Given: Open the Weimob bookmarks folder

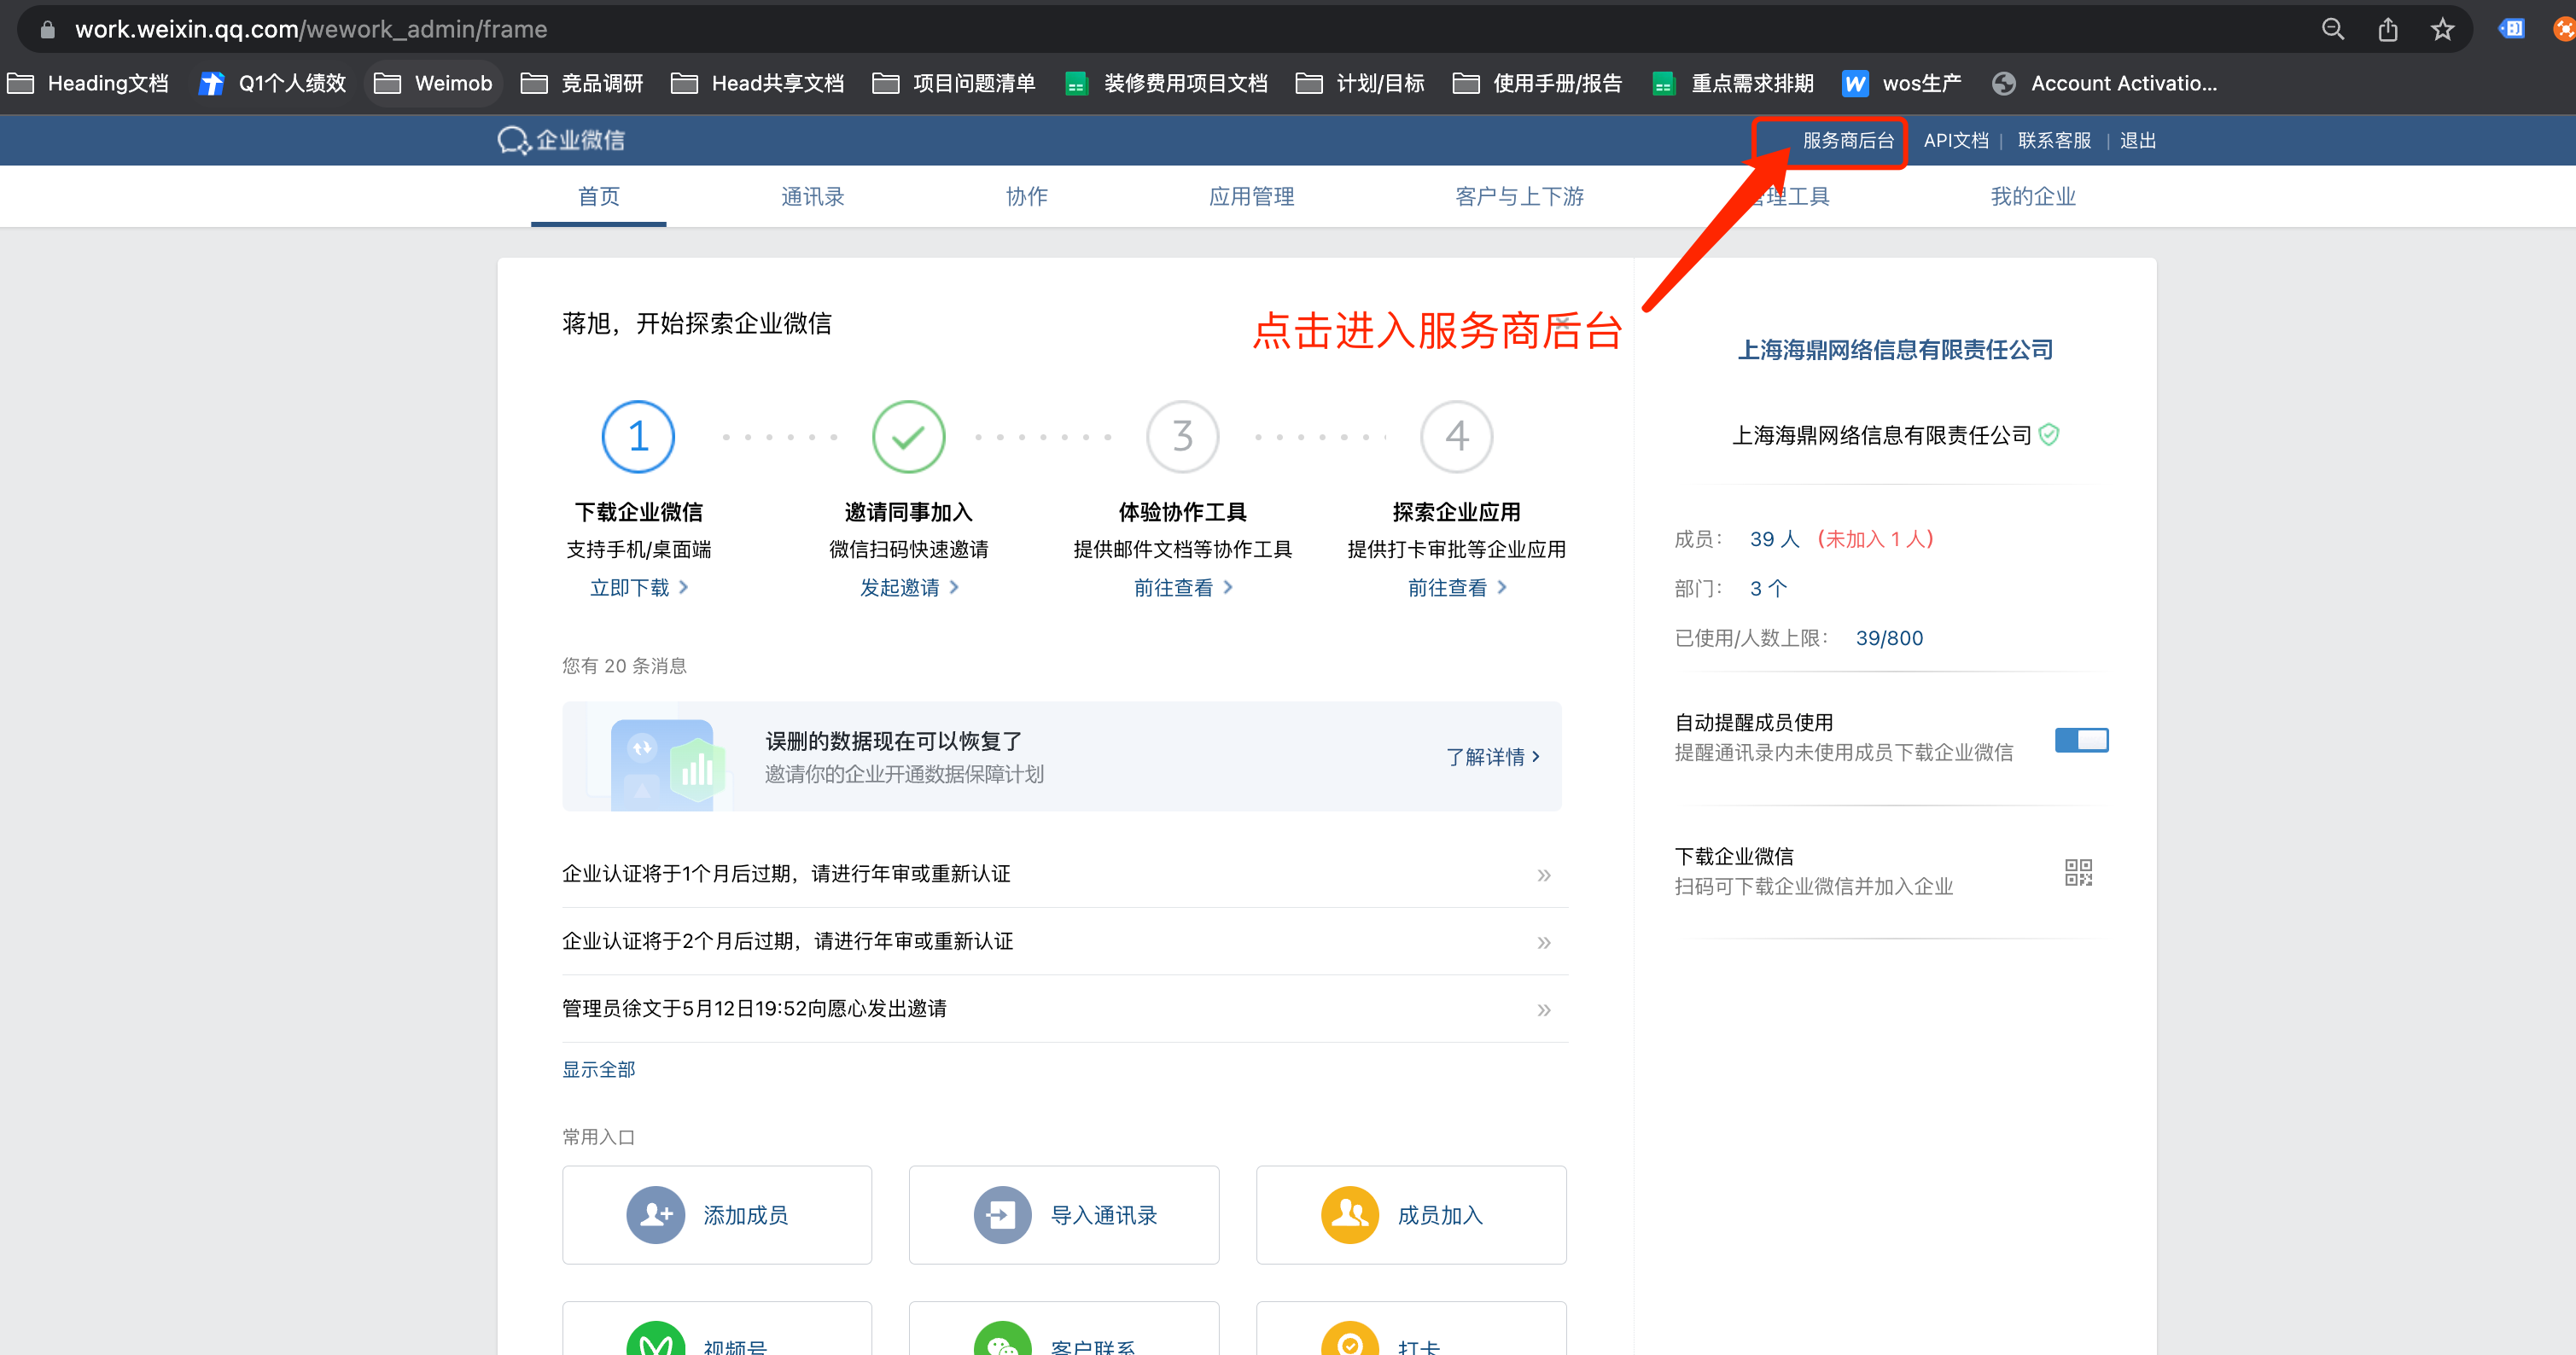Looking at the screenshot, I should pyautogui.click(x=434, y=83).
